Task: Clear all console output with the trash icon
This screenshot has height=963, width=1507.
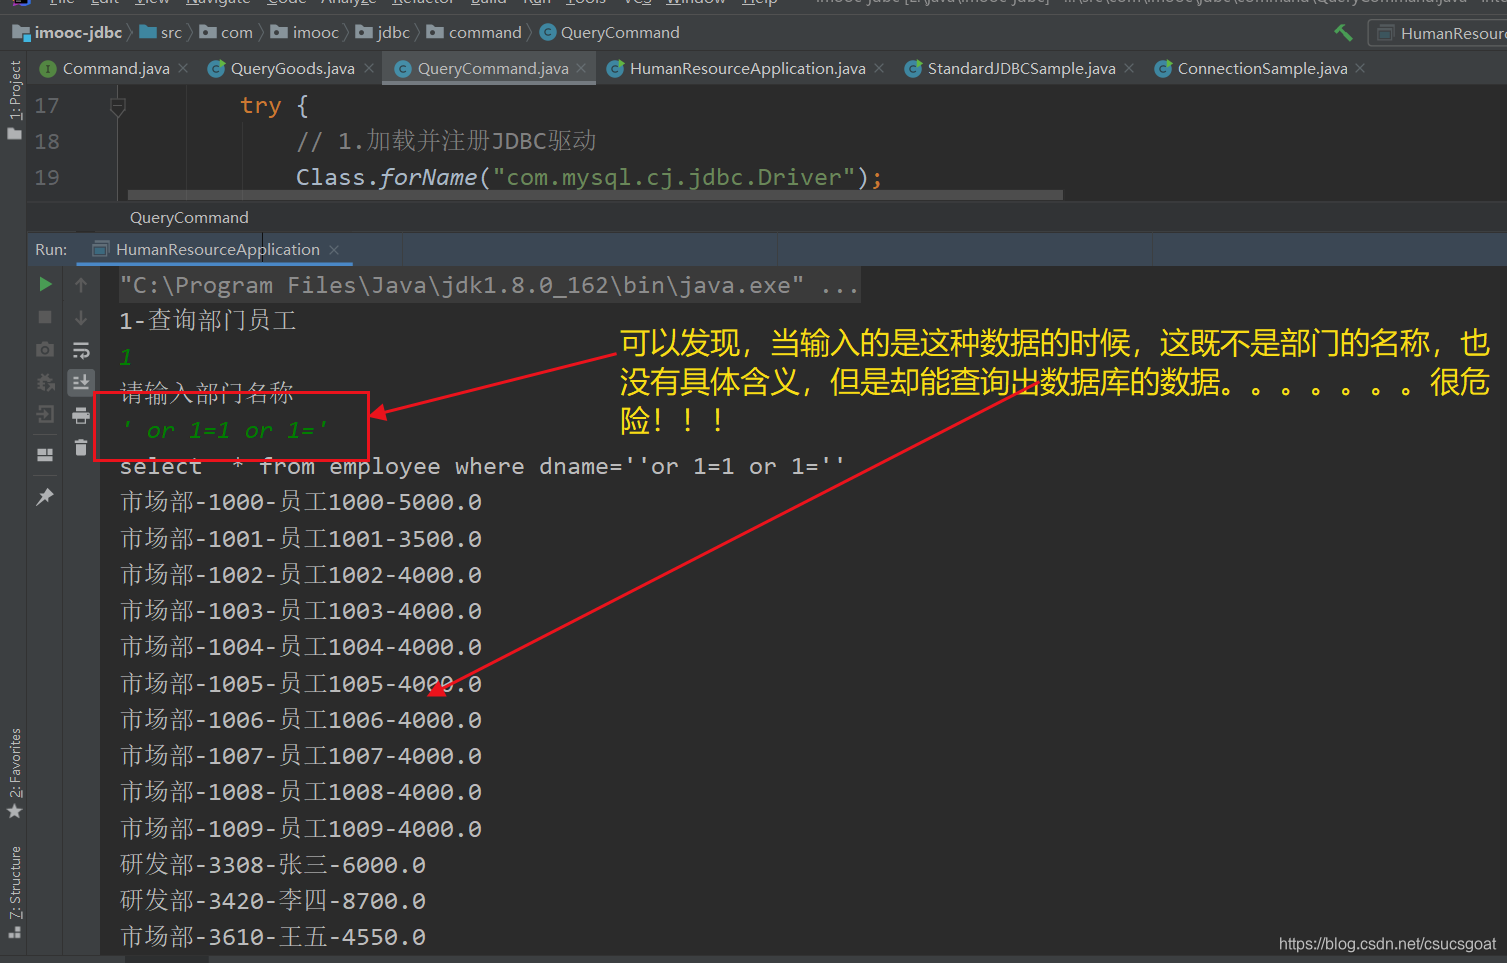Action: click(x=81, y=447)
